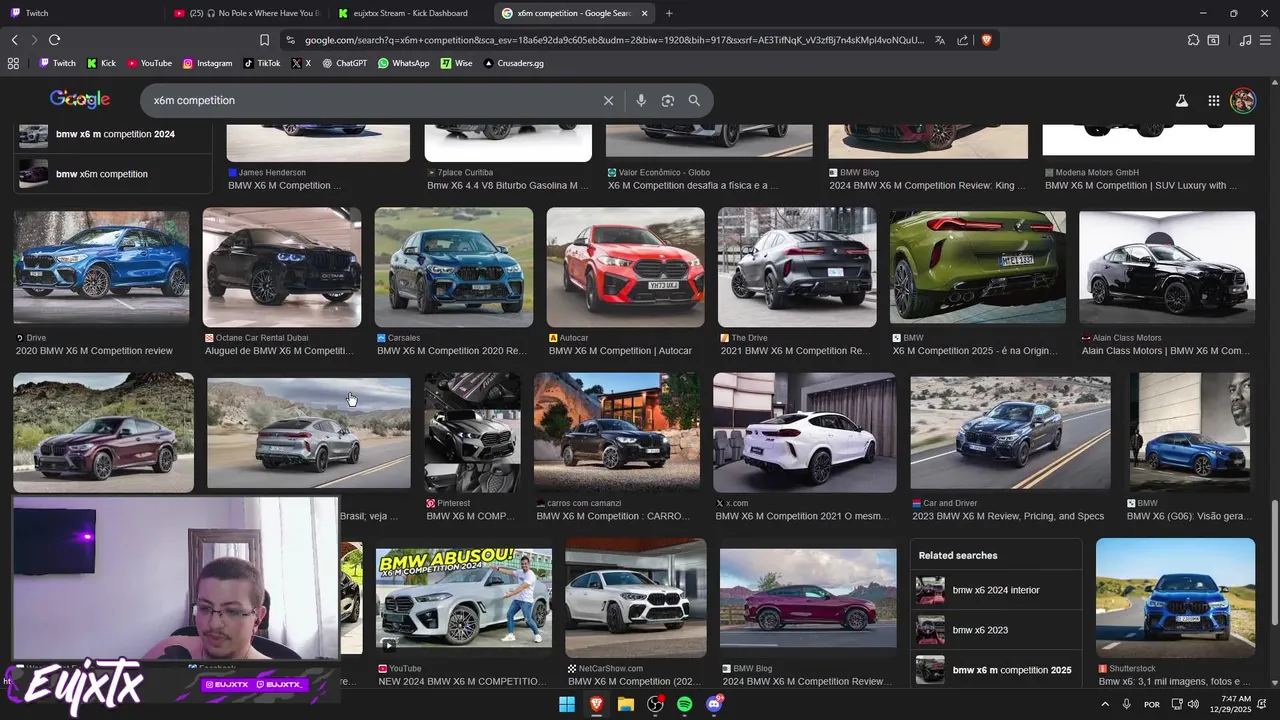Open the white X6 M x.com image
This screenshot has width=1280, height=720.
coord(805,433)
